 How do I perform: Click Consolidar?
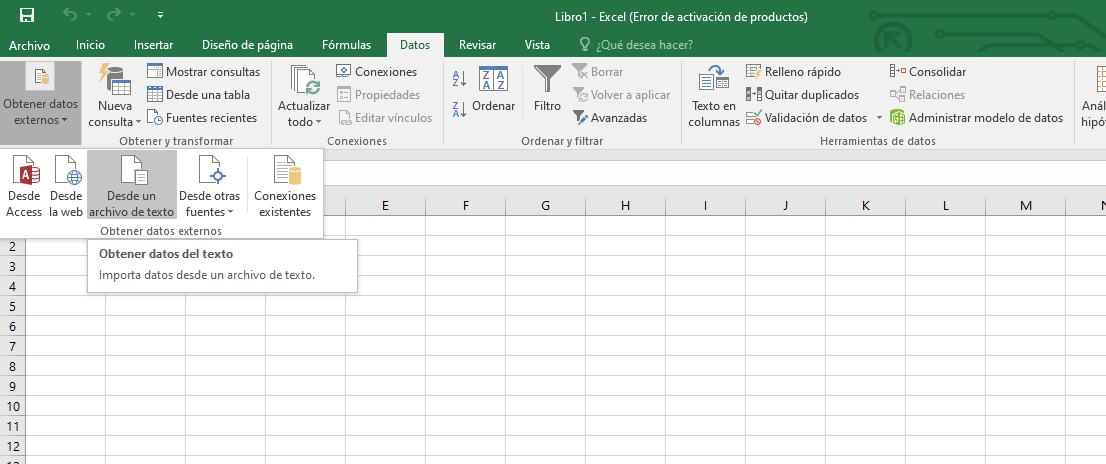click(928, 72)
